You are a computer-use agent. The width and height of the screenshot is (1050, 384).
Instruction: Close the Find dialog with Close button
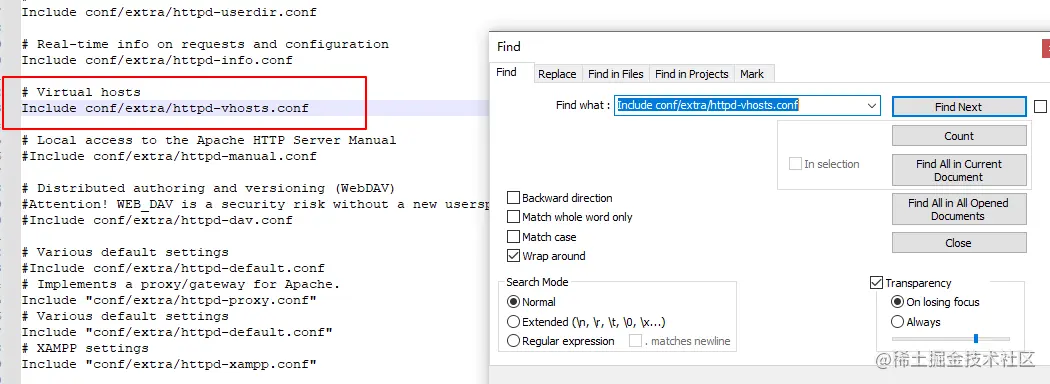tap(959, 243)
